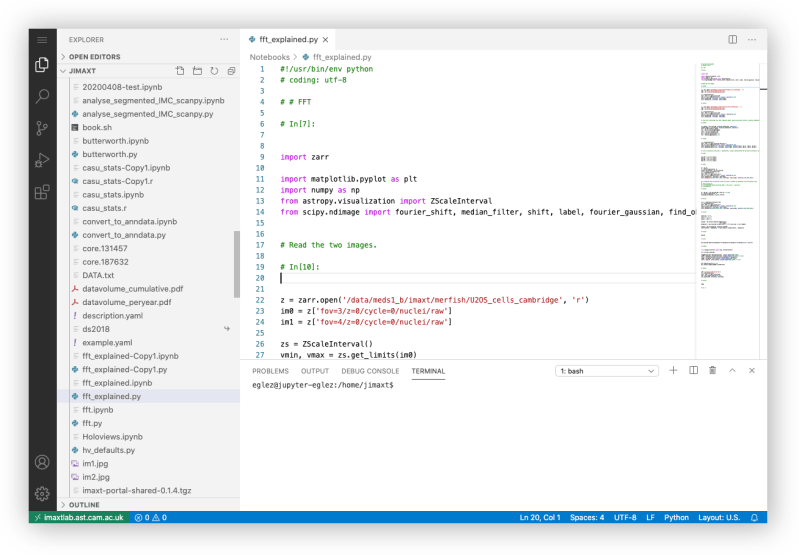Split the terminal panel

[x=694, y=371]
